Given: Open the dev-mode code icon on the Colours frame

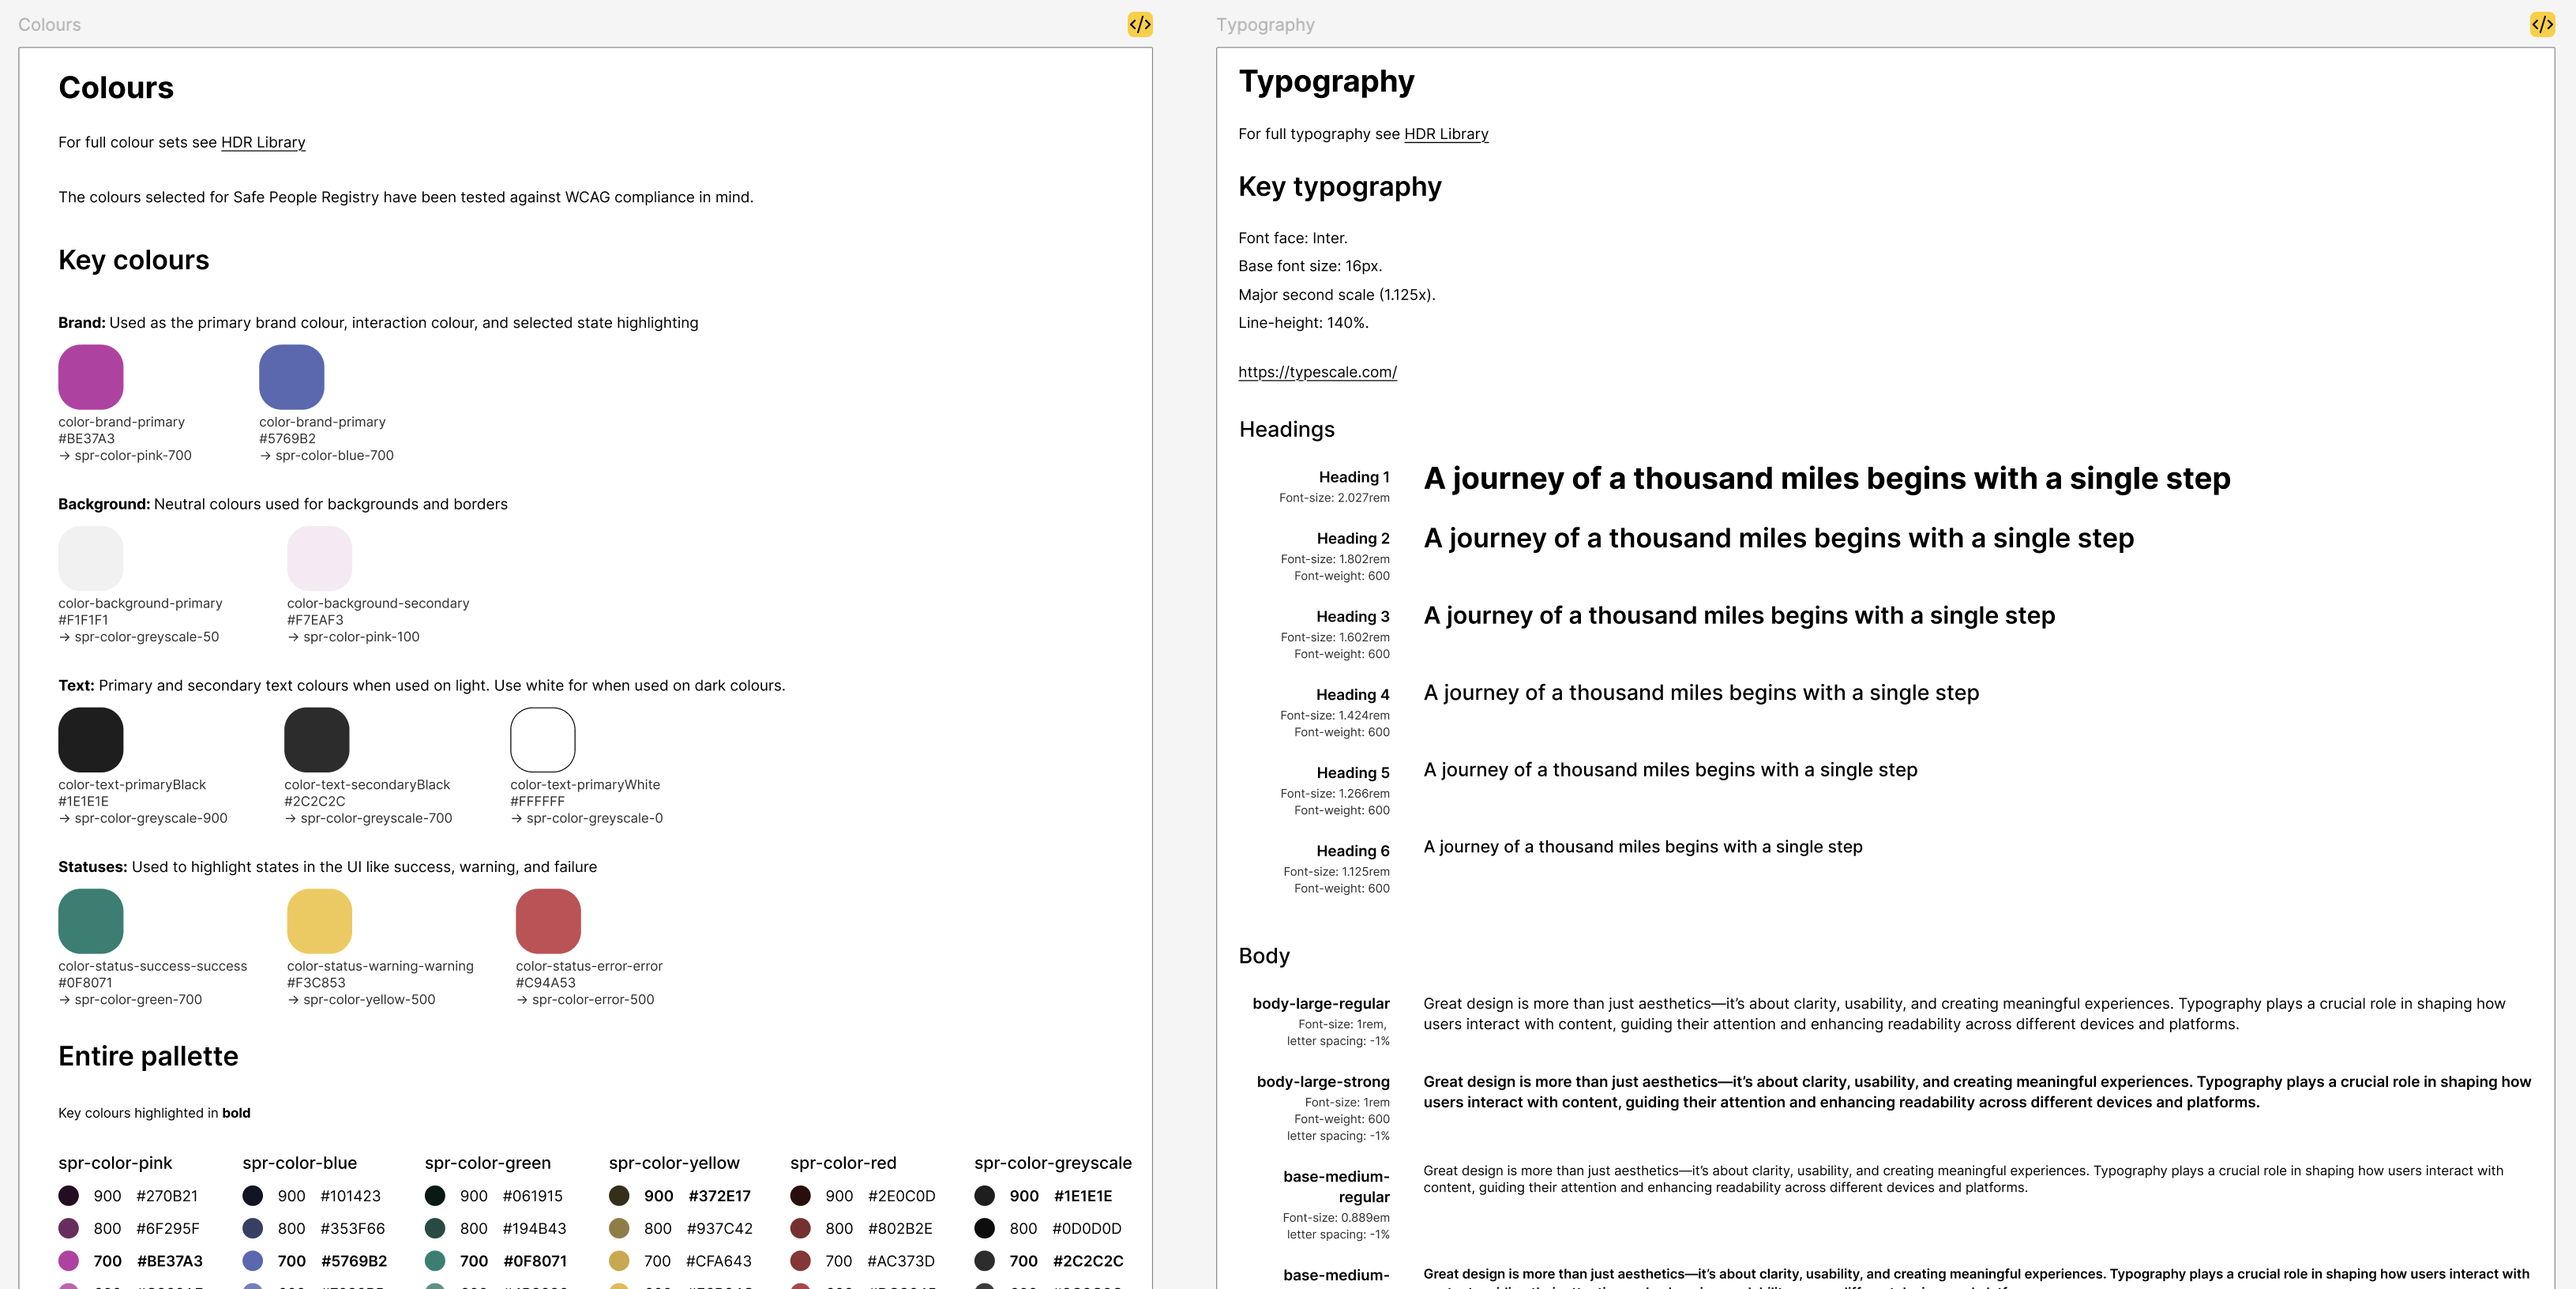Looking at the screenshot, I should click(x=1140, y=24).
